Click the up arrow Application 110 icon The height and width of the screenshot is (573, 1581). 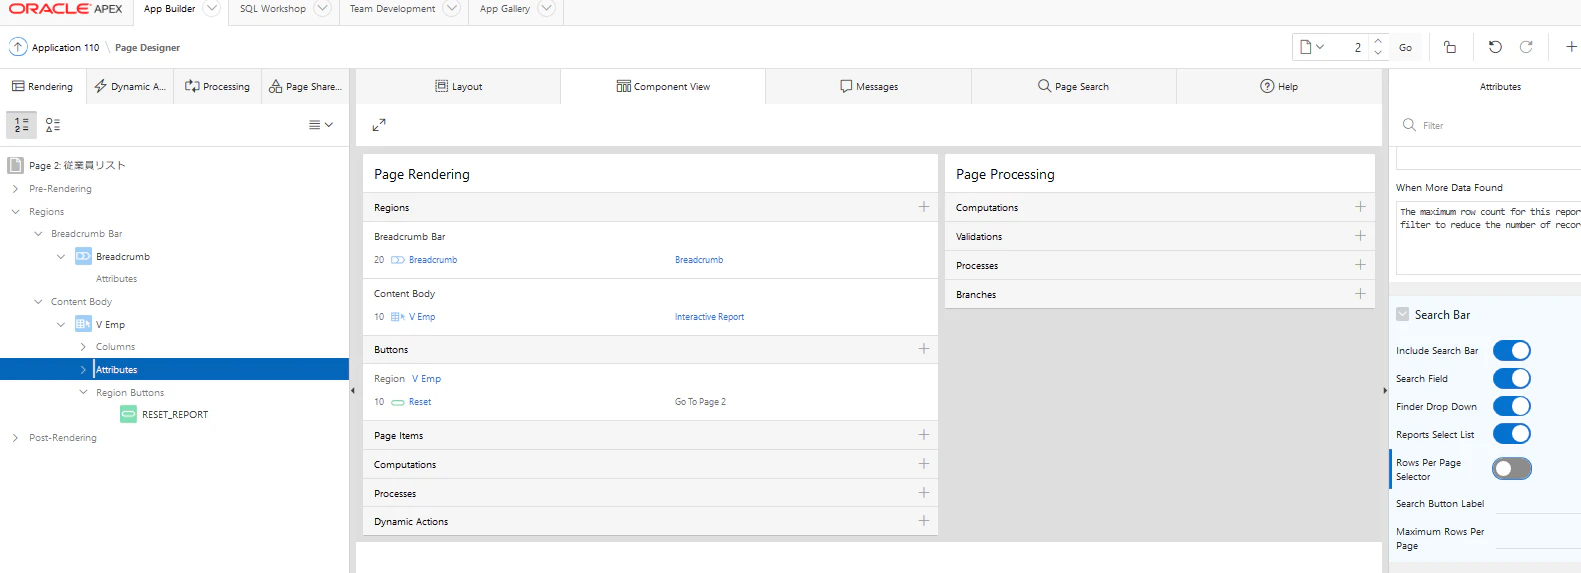pyautogui.click(x=18, y=47)
